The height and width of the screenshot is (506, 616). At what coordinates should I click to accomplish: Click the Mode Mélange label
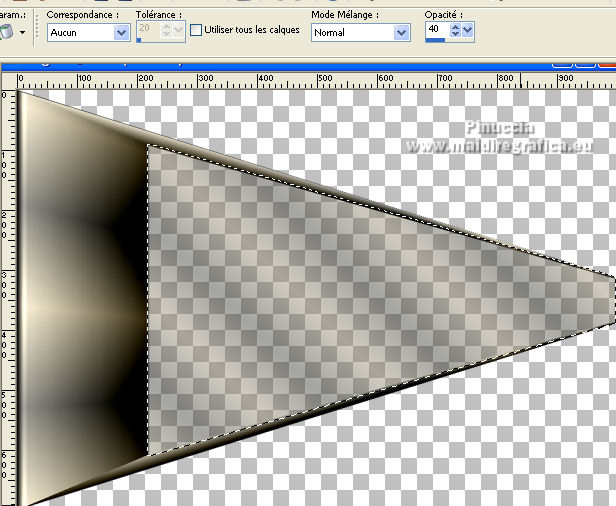345,15
